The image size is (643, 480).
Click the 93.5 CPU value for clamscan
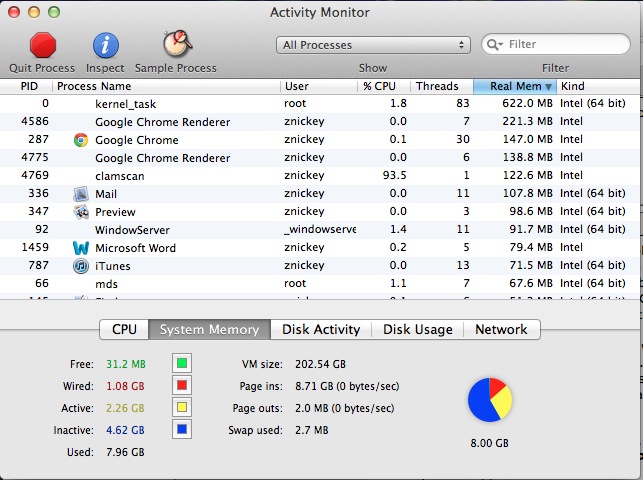394,175
